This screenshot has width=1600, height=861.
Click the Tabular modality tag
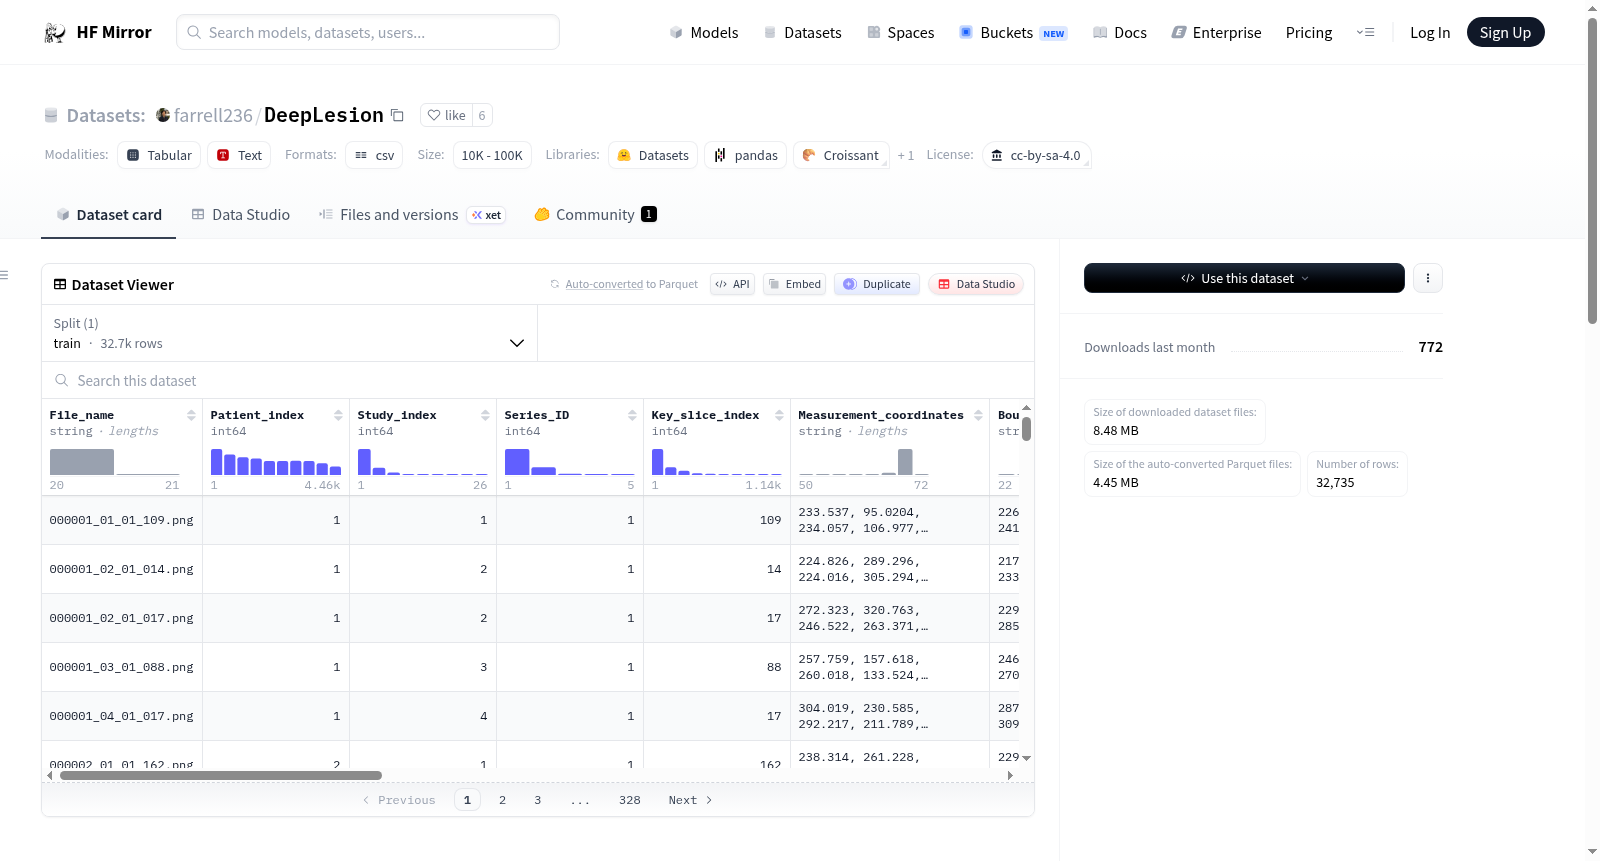point(159,156)
